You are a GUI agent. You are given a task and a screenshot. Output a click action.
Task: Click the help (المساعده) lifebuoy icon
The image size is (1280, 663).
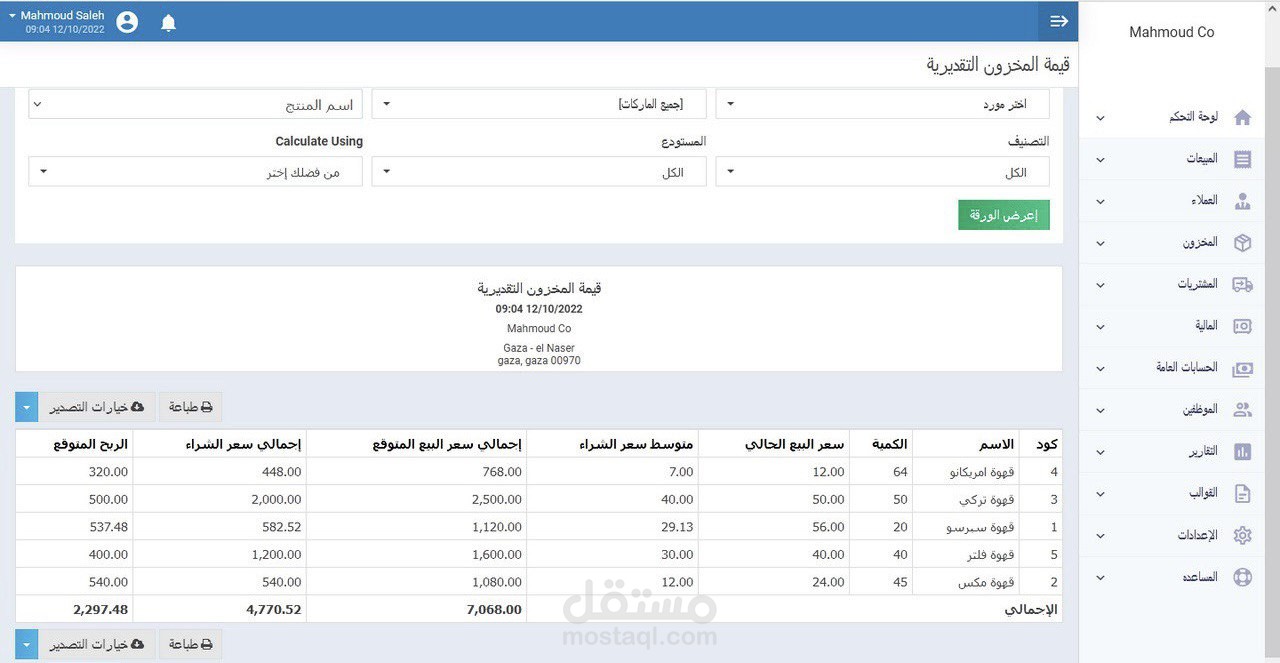tap(1243, 577)
